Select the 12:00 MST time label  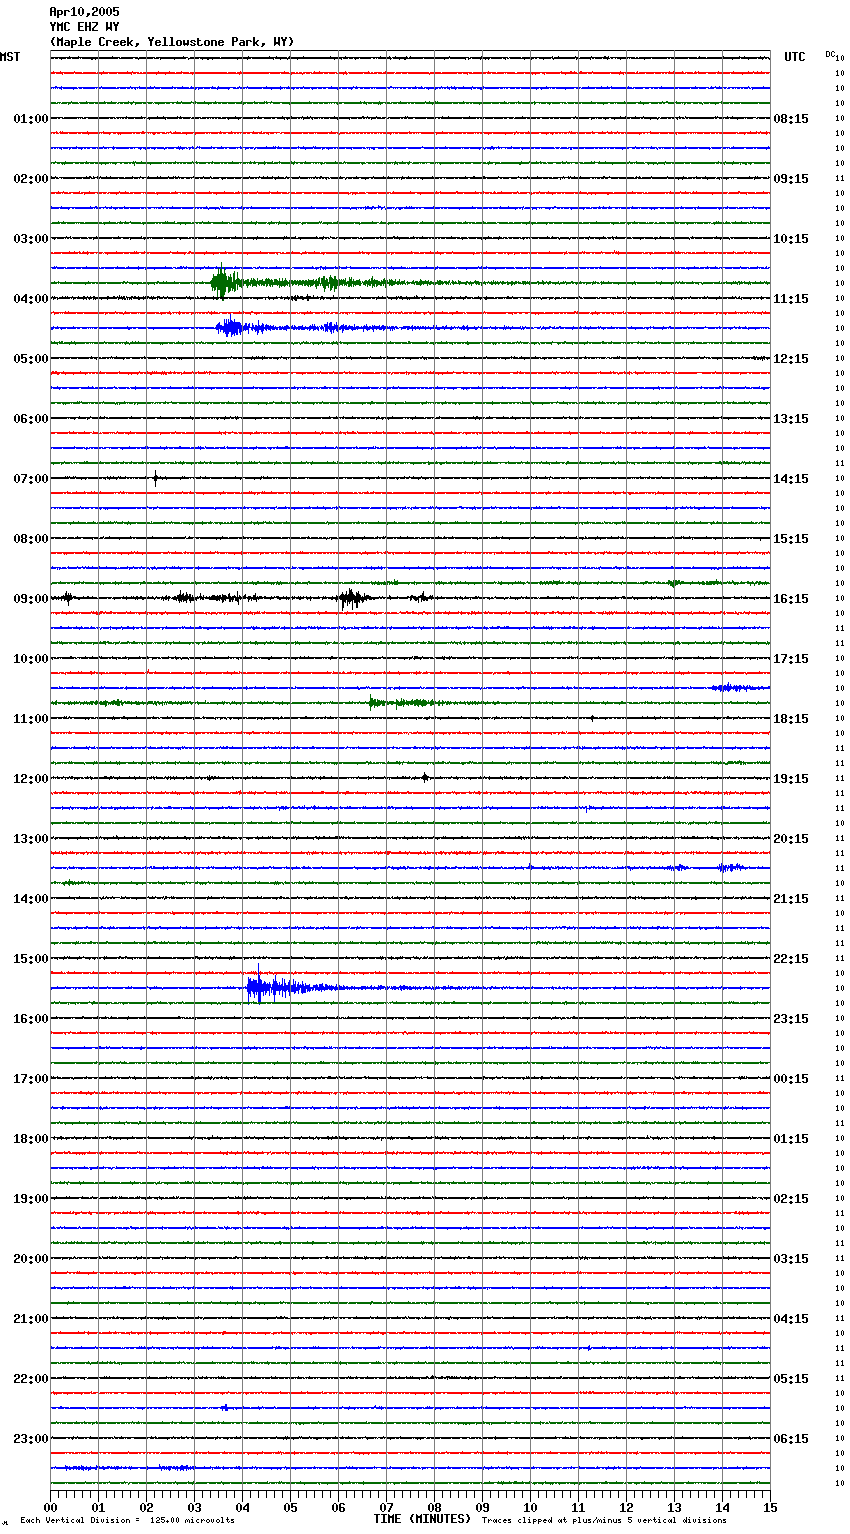pyautogui.click(x=31, y=779)
